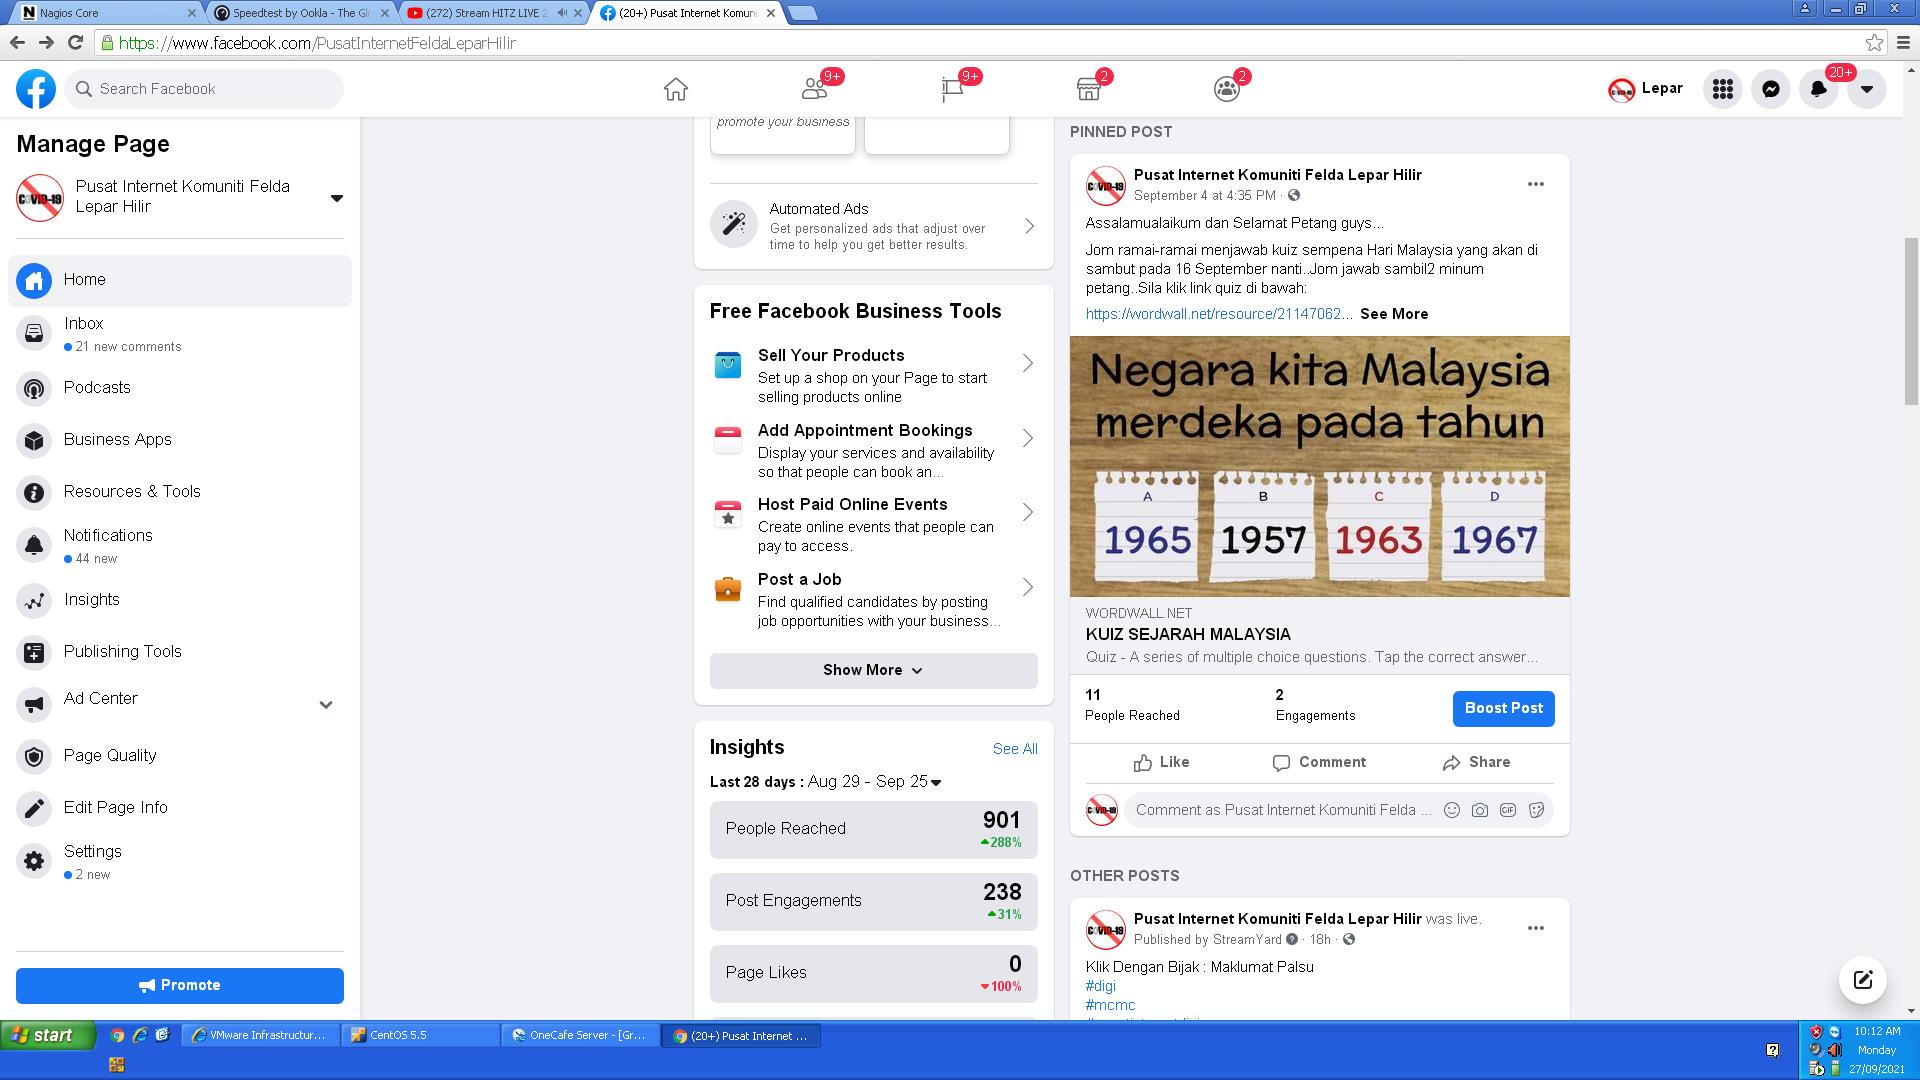Click the blue Promote button
The image size is (1920, 1080).
180,985
